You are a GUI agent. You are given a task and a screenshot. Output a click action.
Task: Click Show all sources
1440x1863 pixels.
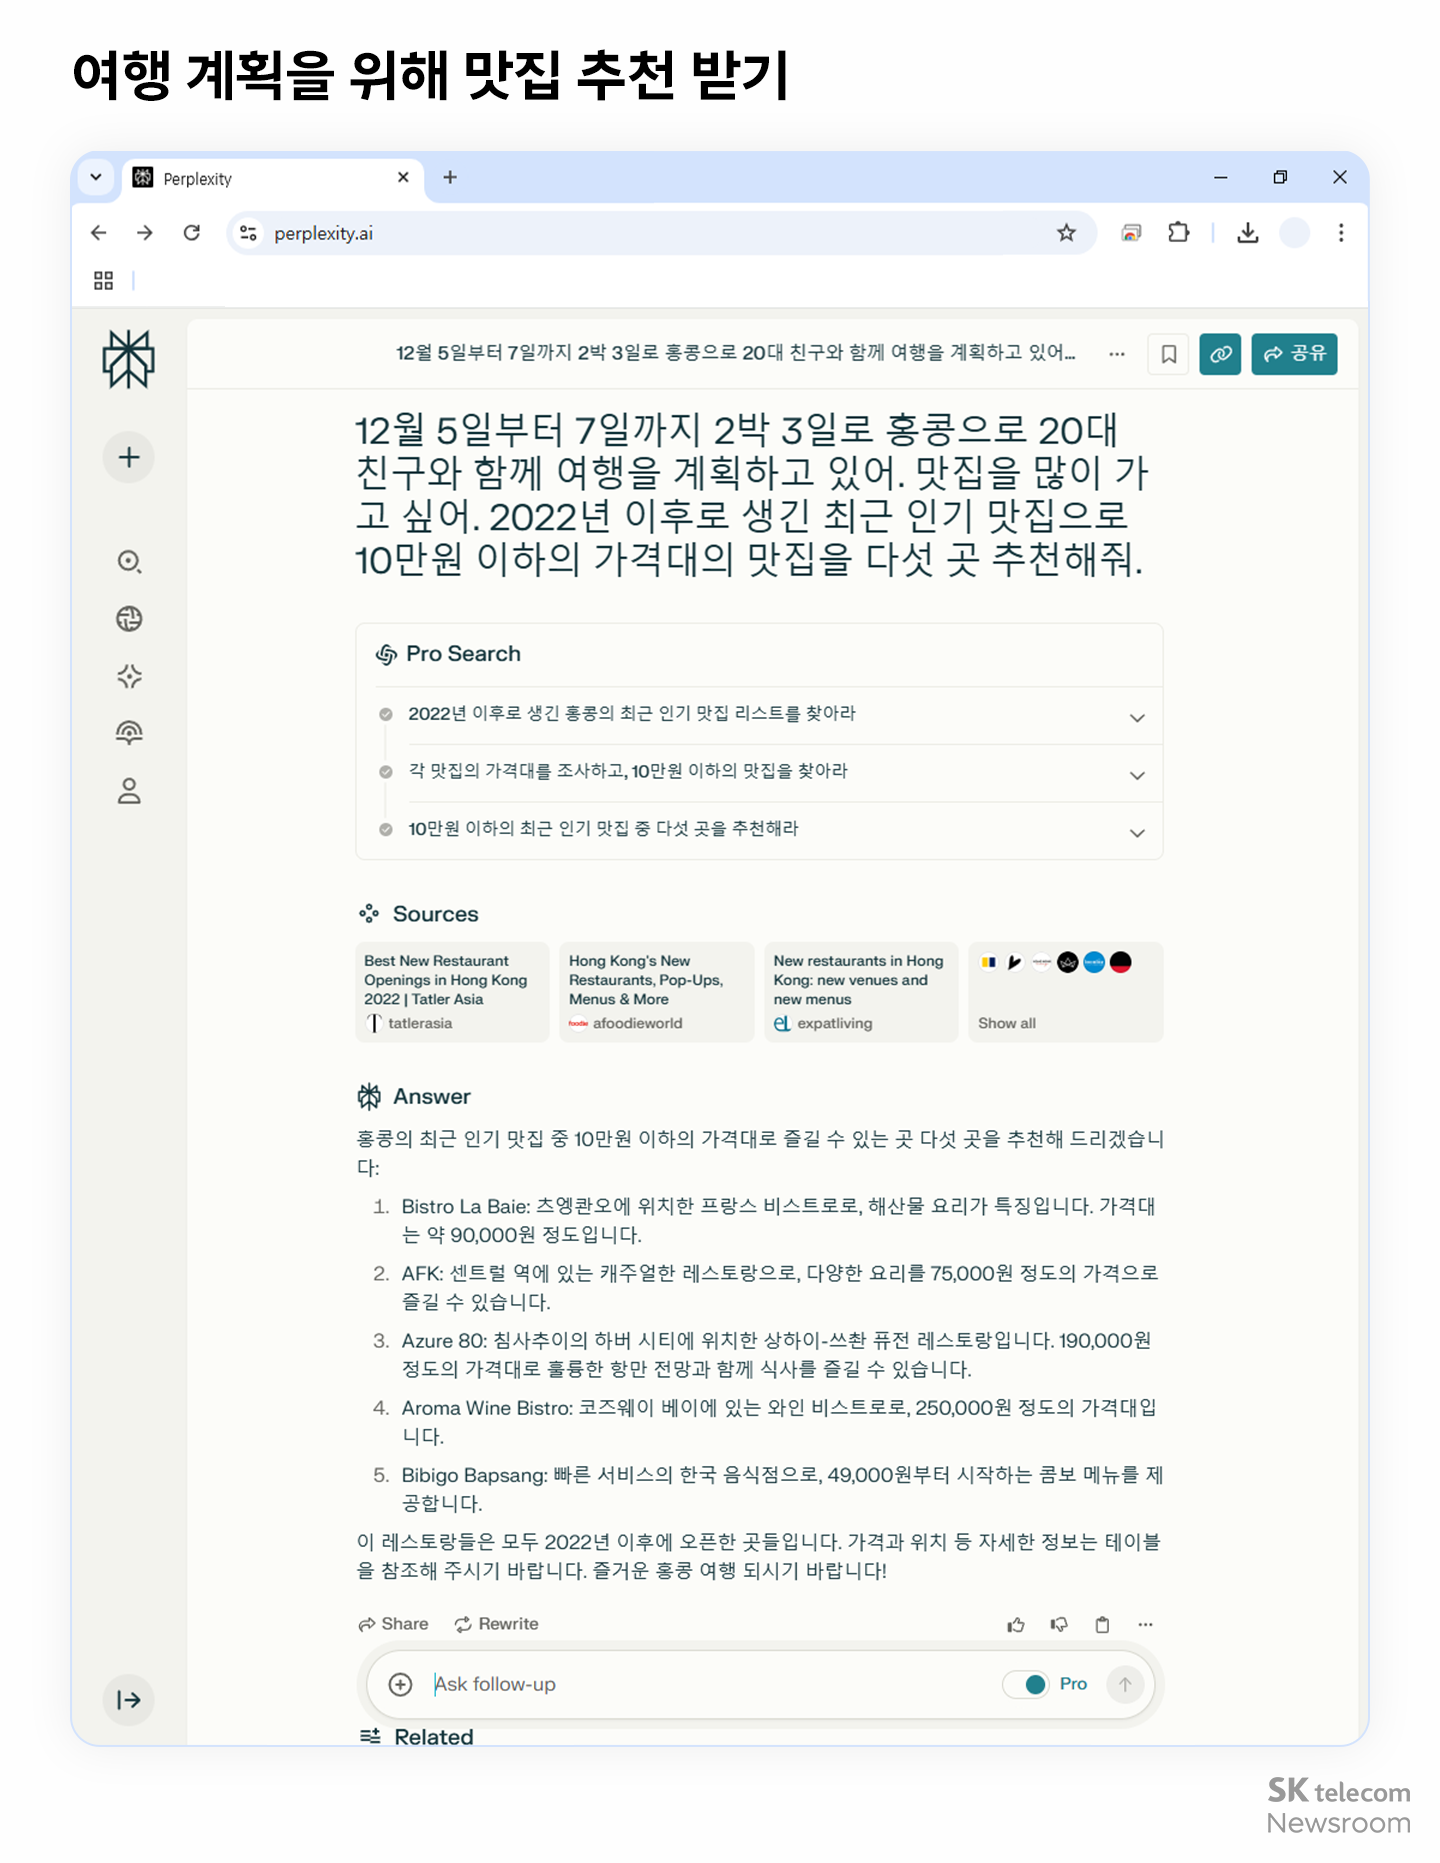tap(1065, 992)
